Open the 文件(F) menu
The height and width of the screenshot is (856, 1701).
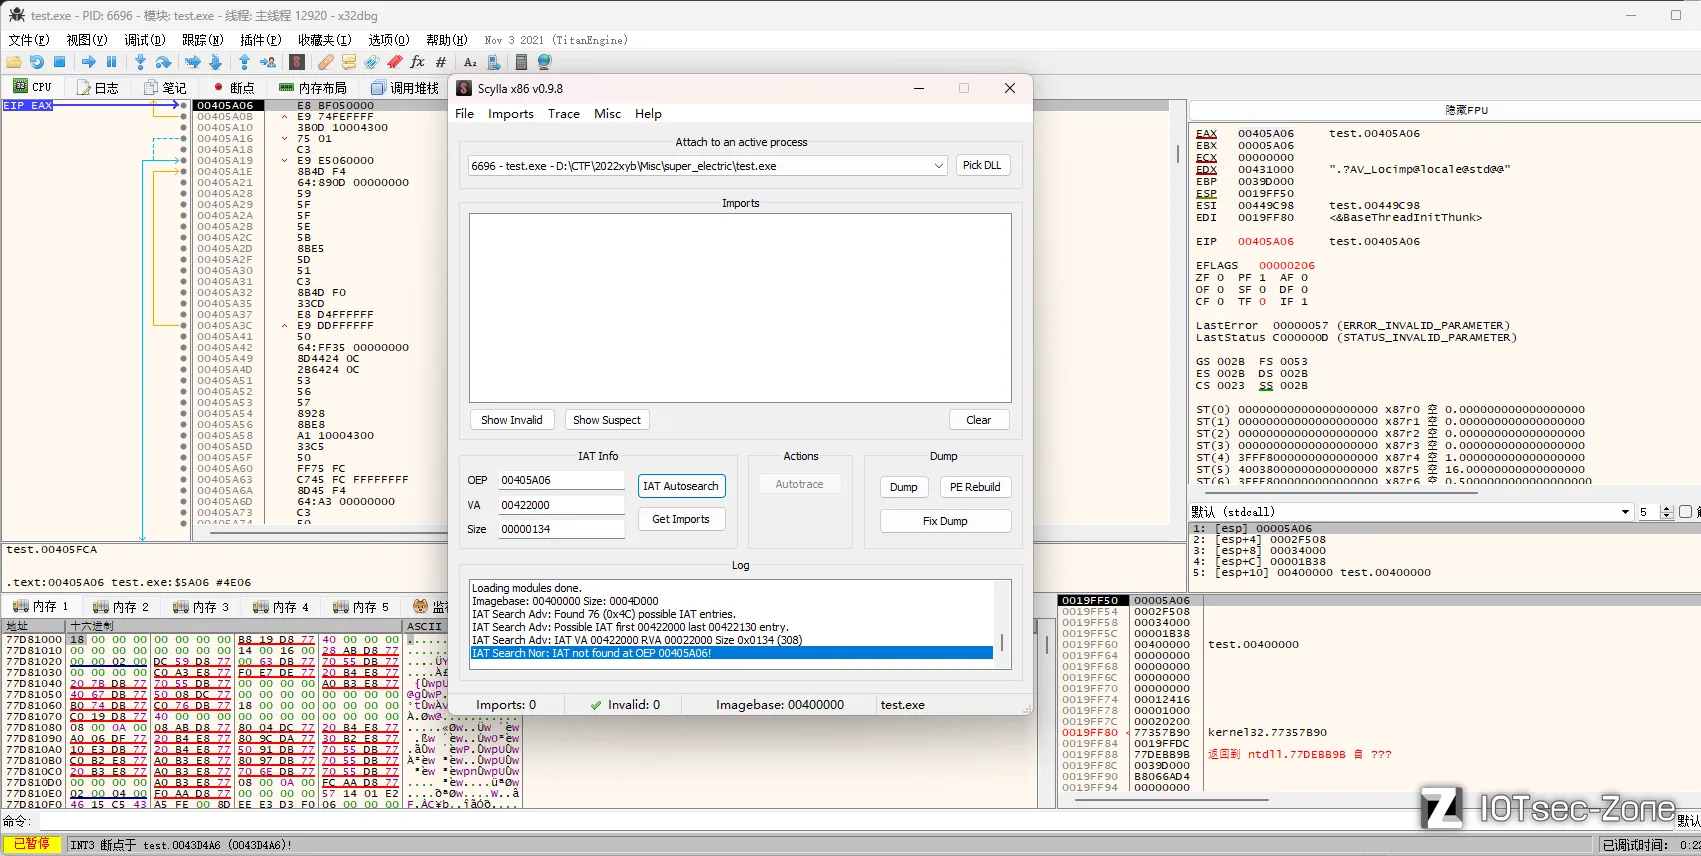(x=29, y=40)
